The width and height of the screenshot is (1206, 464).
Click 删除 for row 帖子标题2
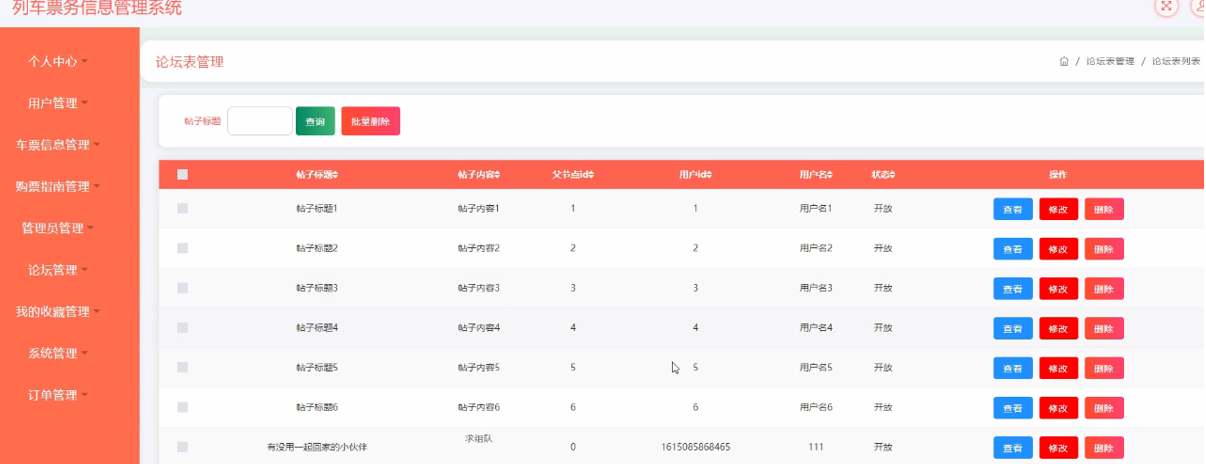[x=1104, y=249]
